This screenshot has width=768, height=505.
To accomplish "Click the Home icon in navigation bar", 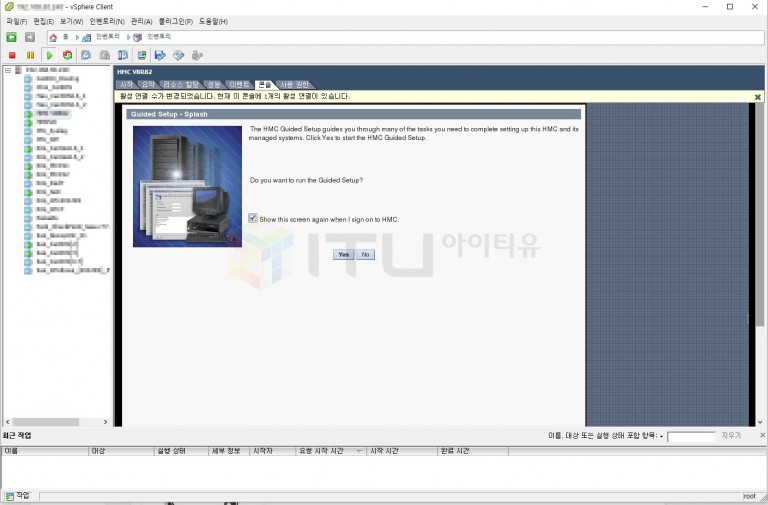I will (53, 37).
